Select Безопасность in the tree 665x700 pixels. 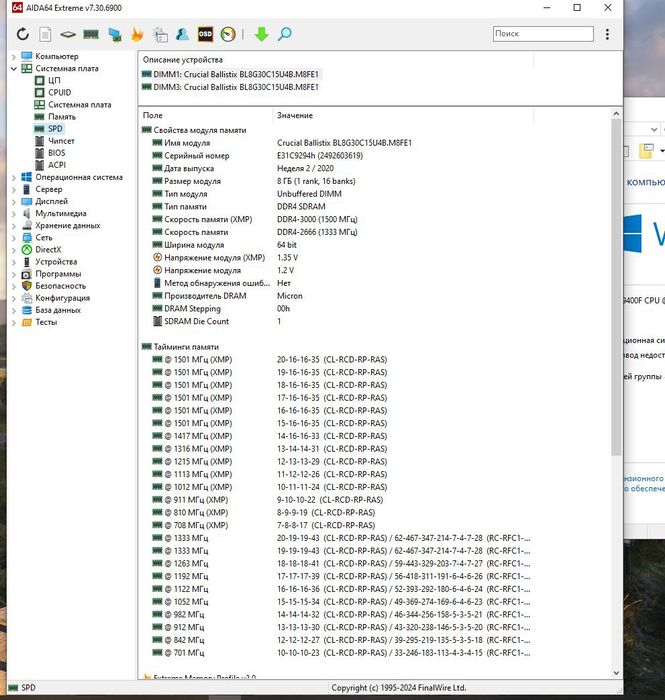tap(60, 286)
